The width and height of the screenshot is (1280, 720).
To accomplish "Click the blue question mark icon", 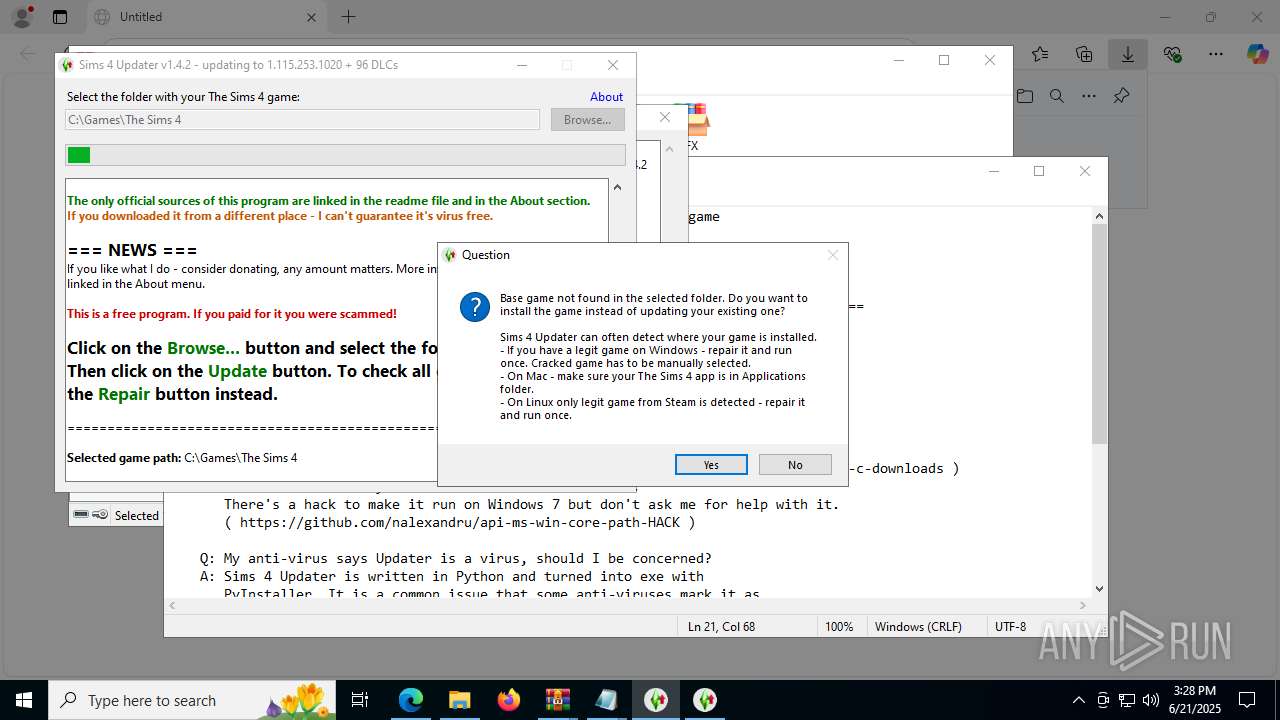I will [x=475, y=306].
